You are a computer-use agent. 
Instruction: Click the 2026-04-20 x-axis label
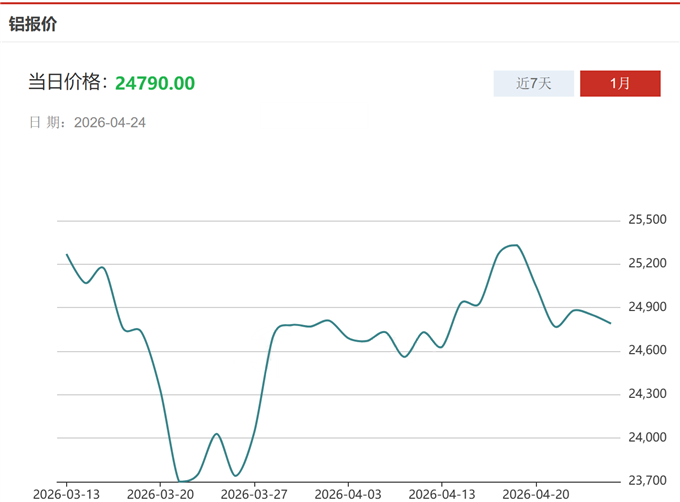click(535, 494)
